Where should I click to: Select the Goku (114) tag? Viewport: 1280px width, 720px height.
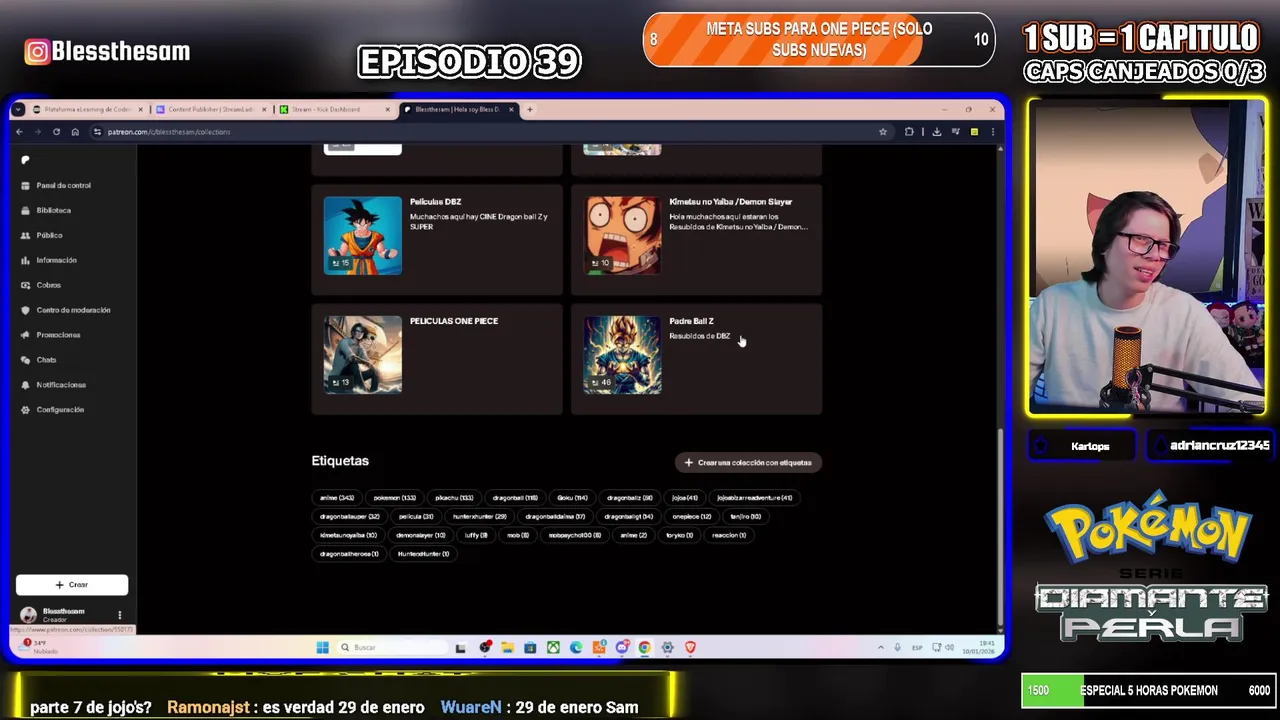573,498
